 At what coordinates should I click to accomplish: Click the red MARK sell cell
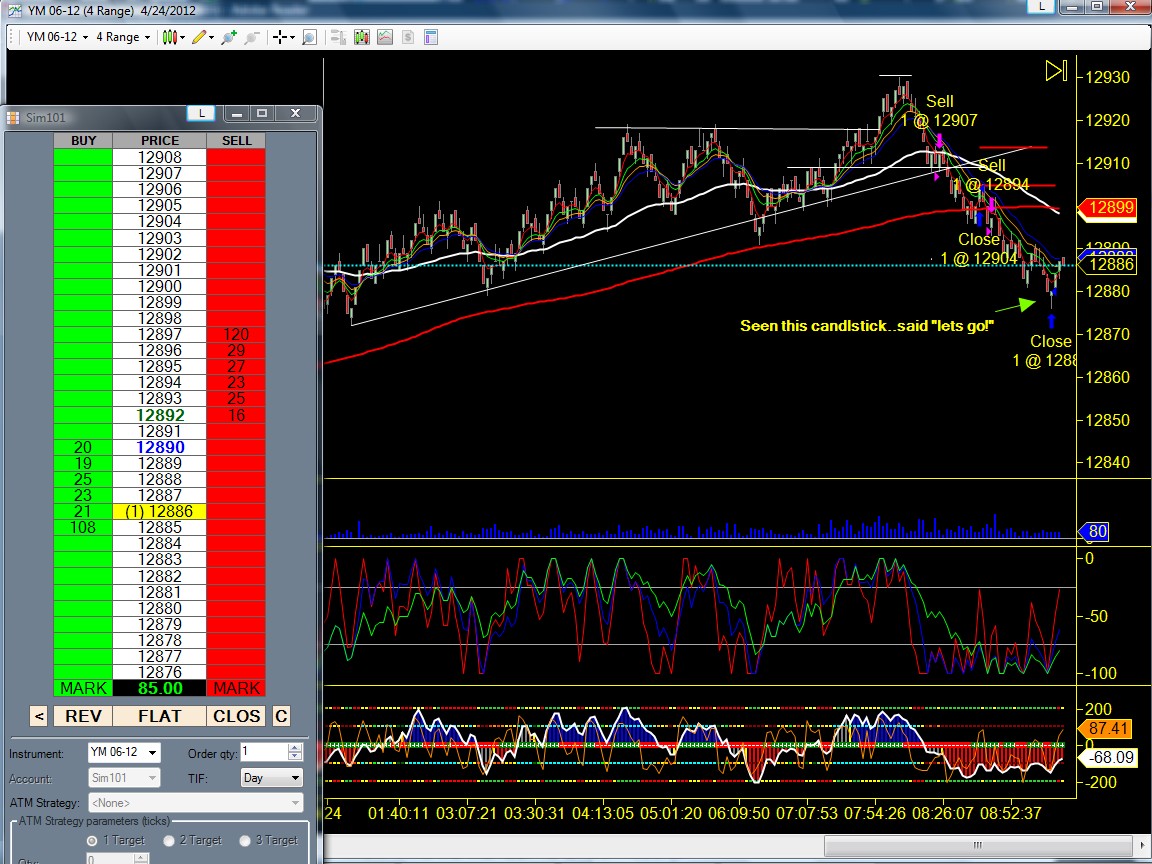point(237,688)
